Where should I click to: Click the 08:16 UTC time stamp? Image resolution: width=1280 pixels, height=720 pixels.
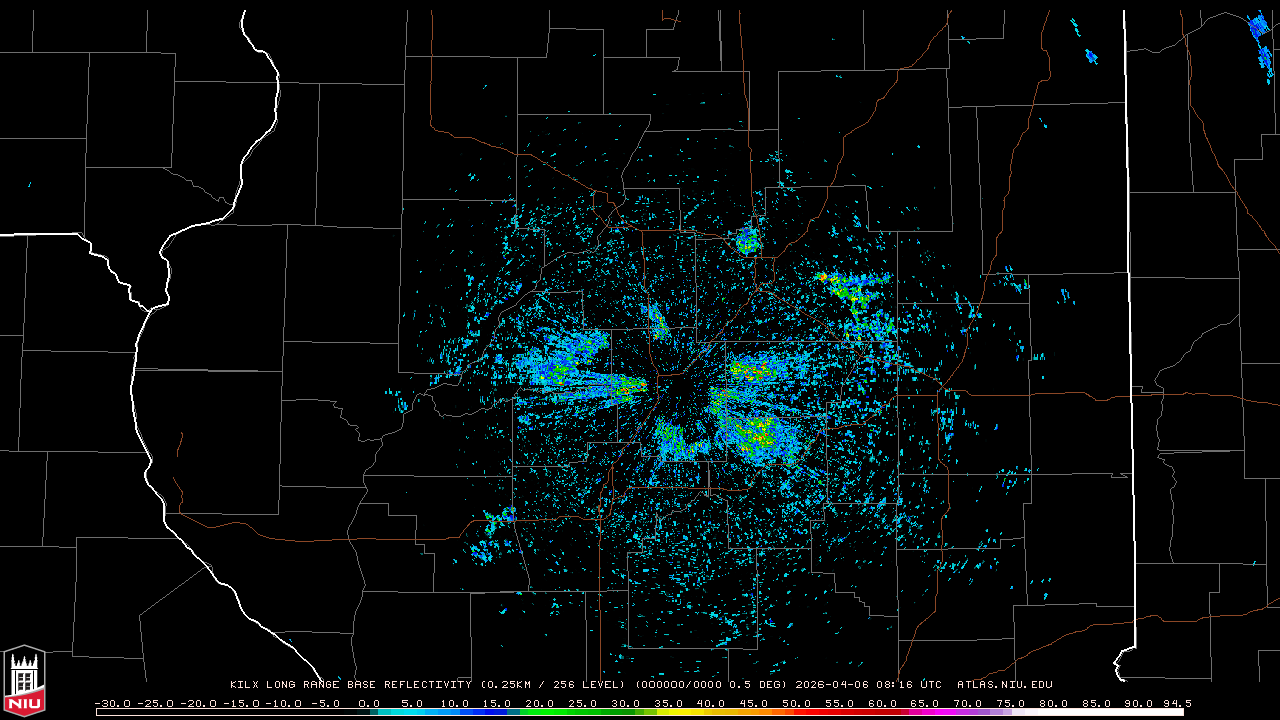[x=909, y=685]
